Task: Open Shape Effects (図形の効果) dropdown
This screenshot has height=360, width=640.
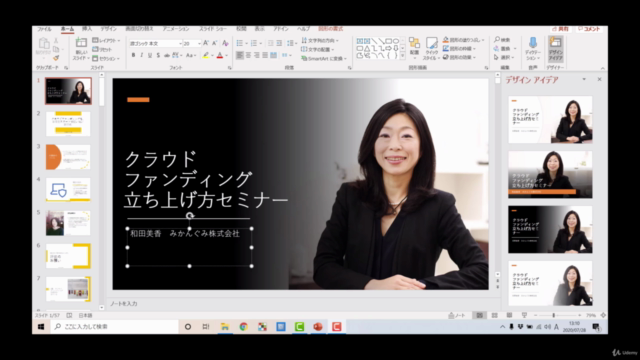Action: tap(459, 58)
